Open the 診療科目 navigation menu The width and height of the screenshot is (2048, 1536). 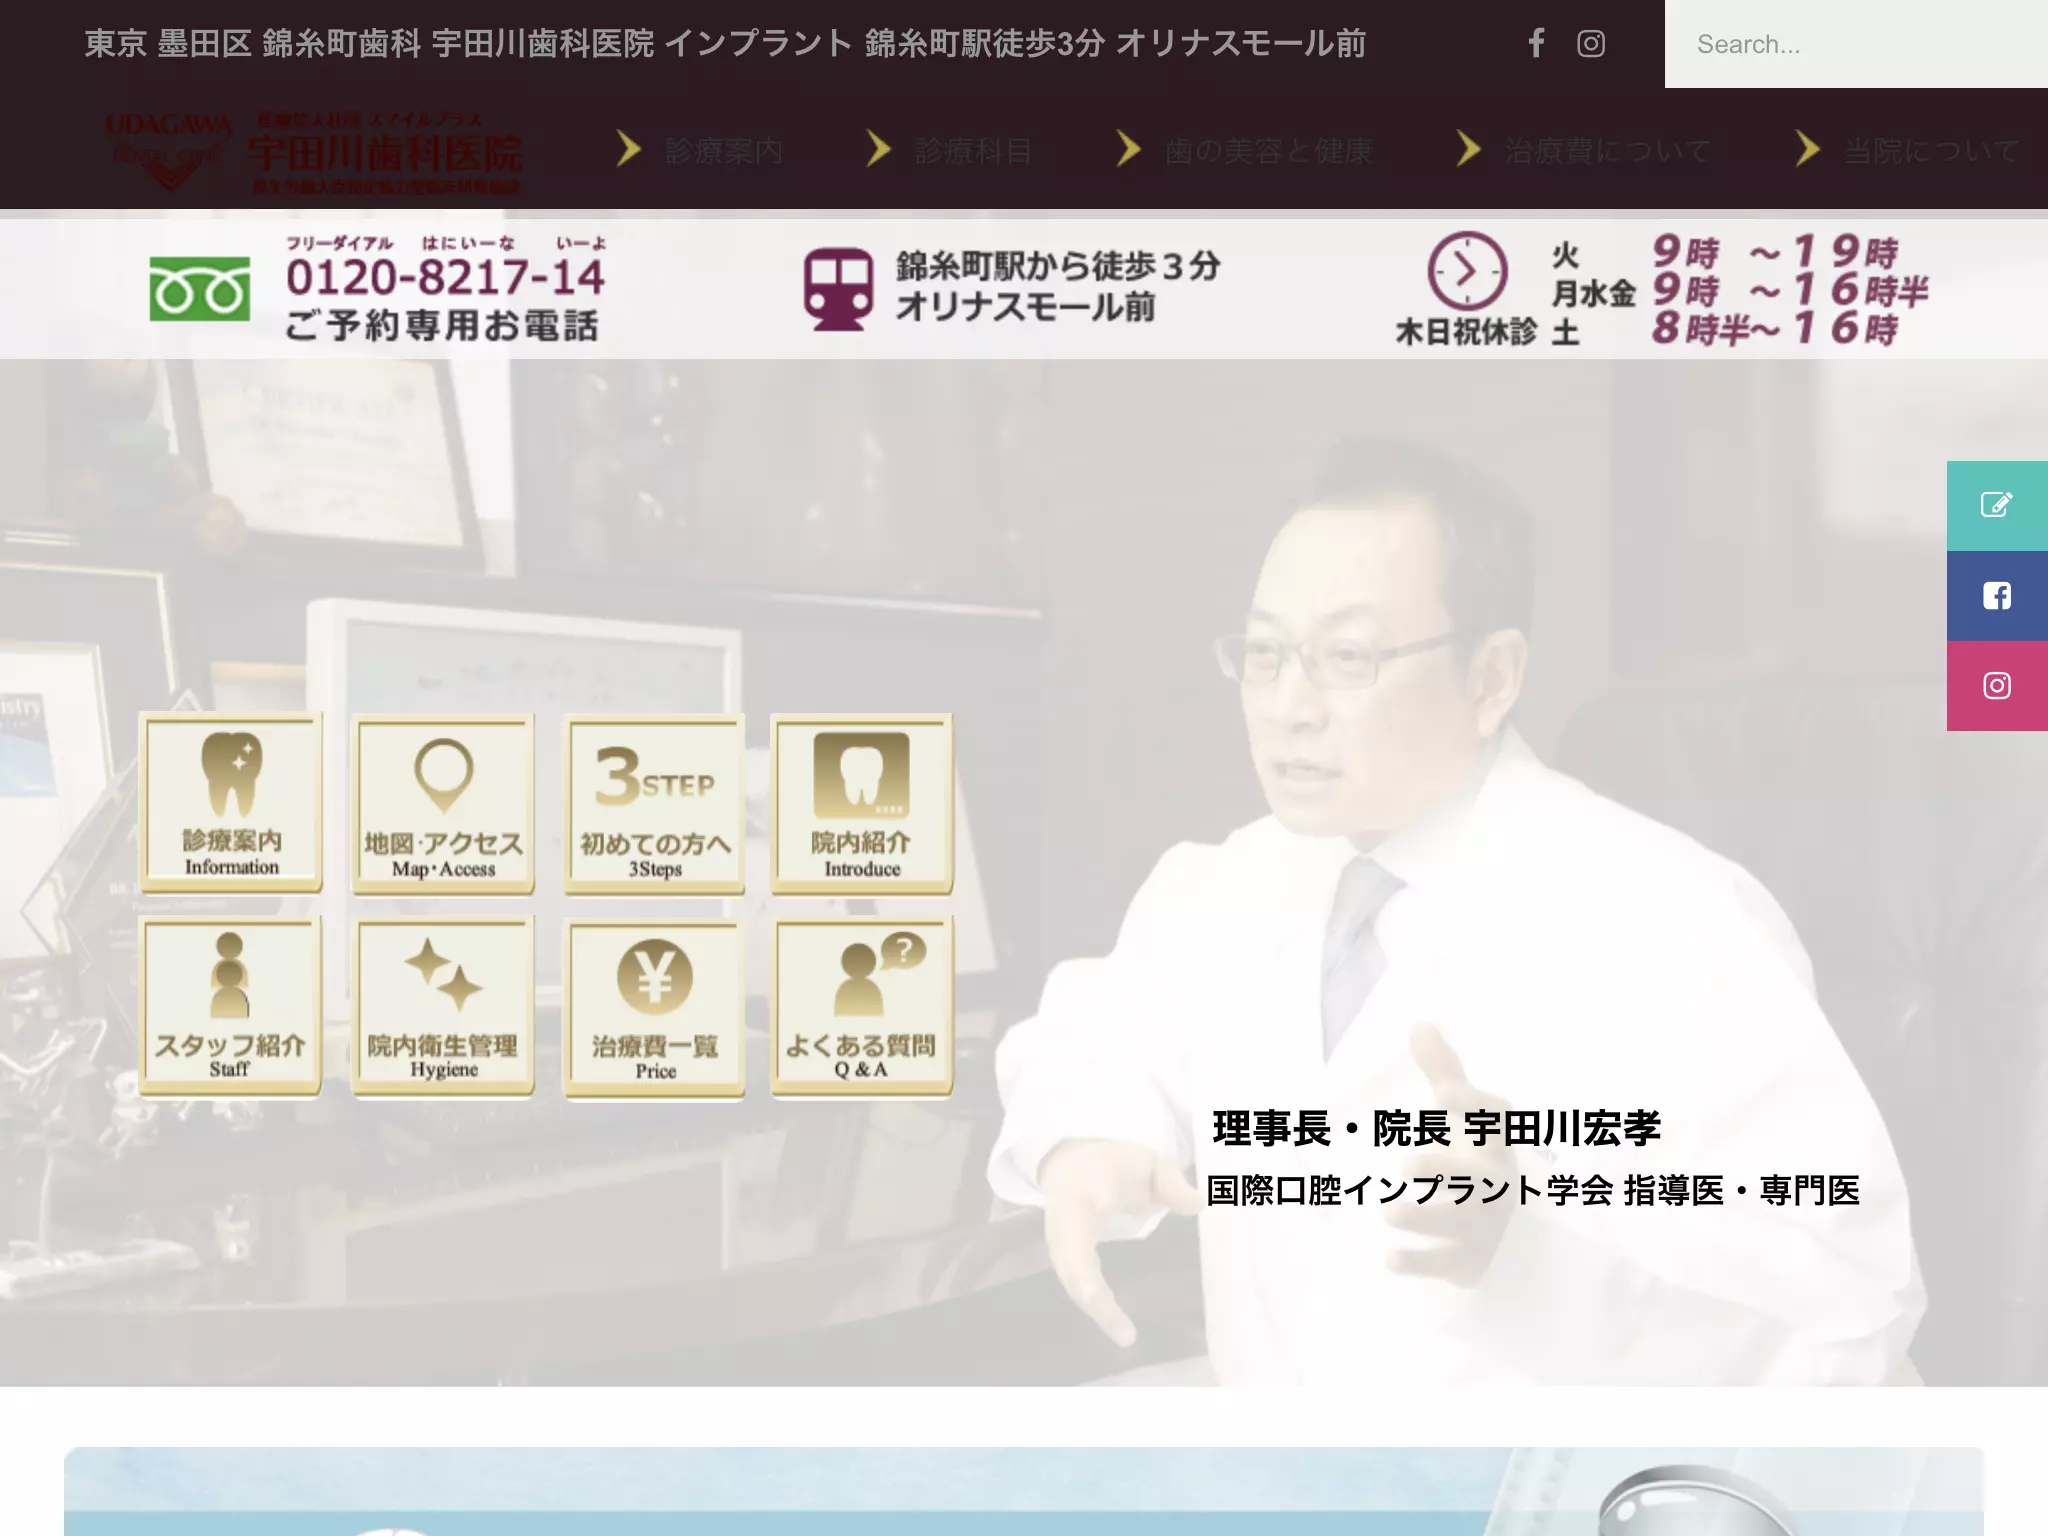click(973, 151)
